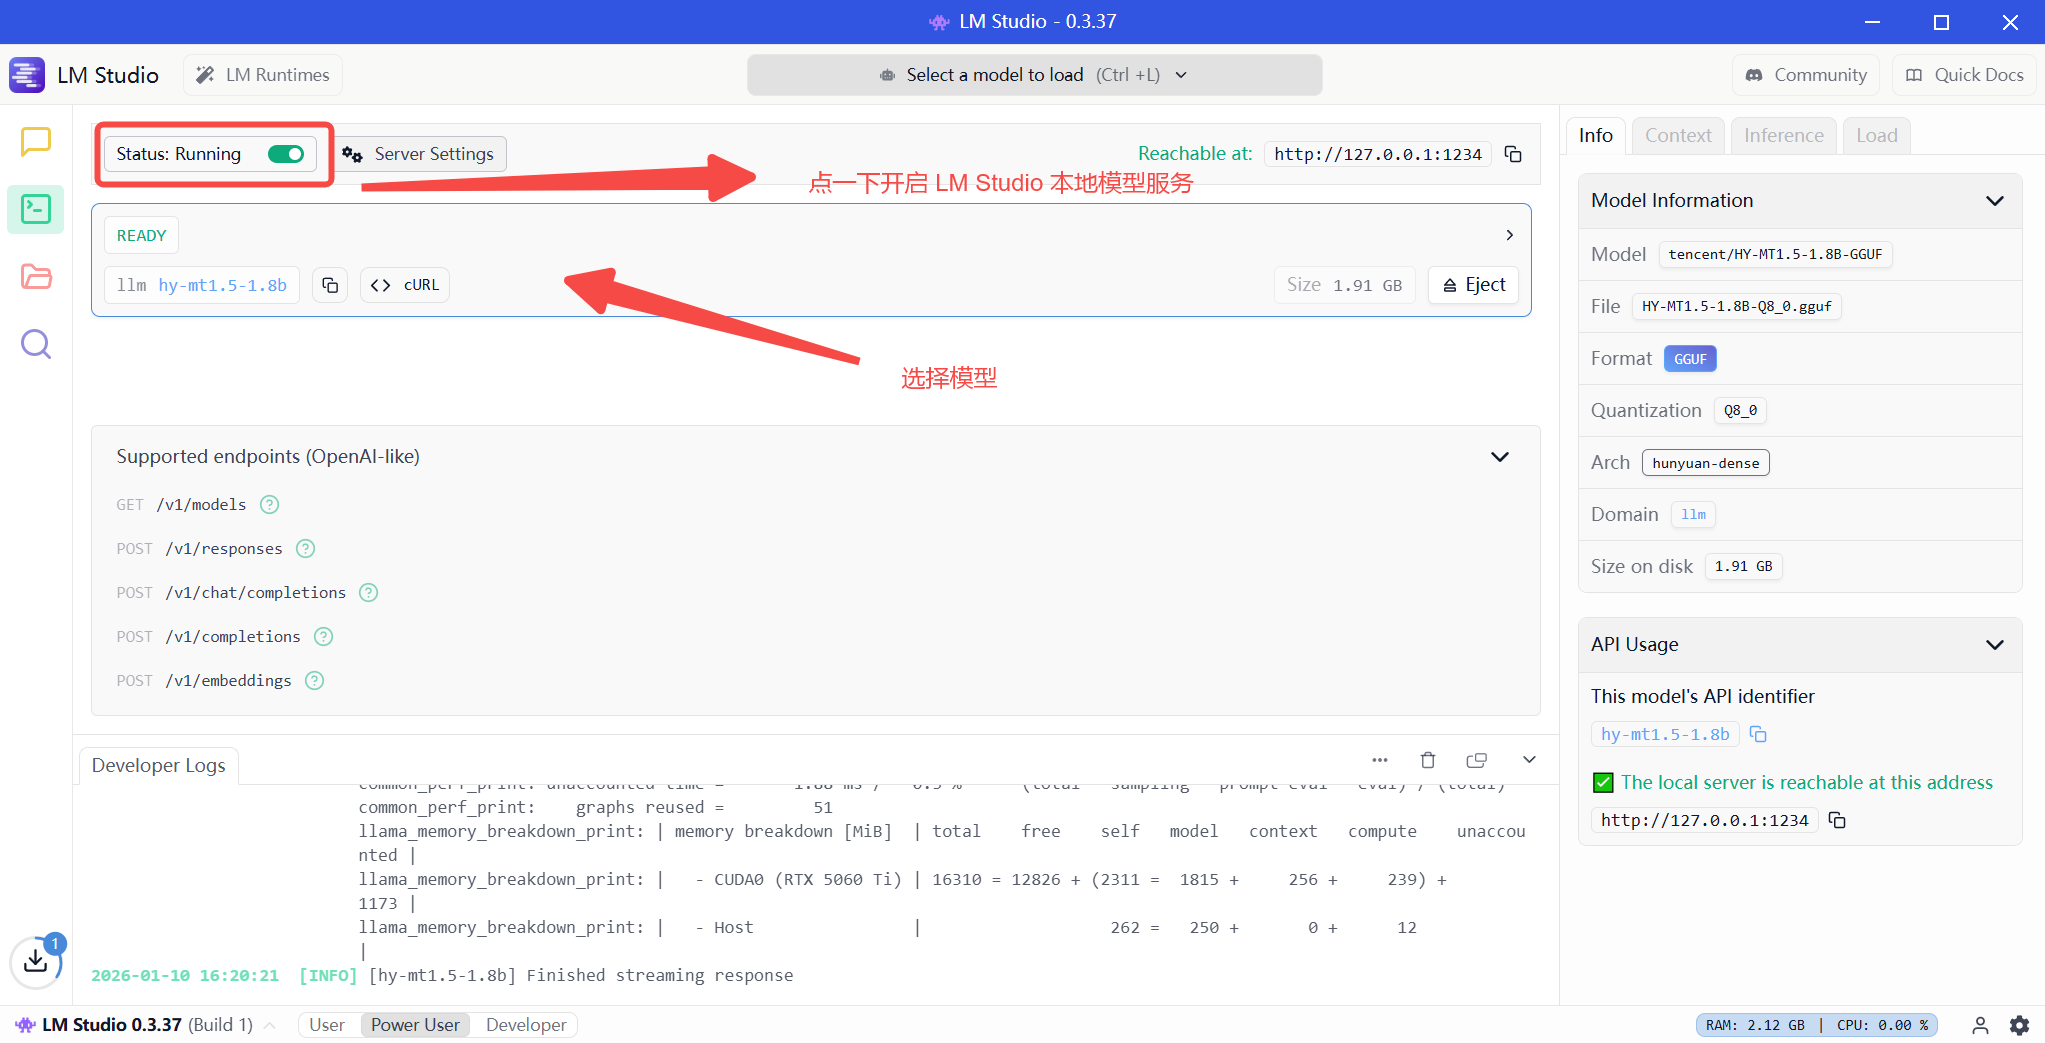Screen dimensions: 2045x1043
Task: Show help for POST /v1/completions endpoint
Action: pyautogui.click(x=324, y=637)
